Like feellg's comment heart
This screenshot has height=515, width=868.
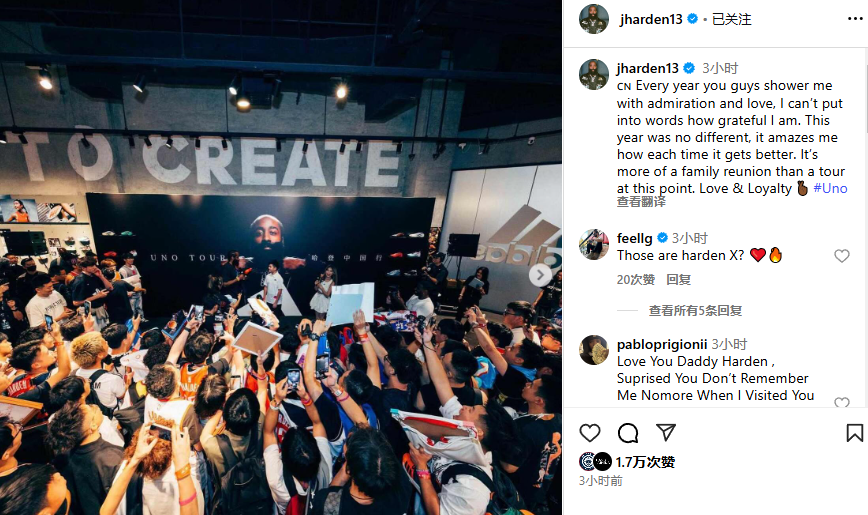841,256
